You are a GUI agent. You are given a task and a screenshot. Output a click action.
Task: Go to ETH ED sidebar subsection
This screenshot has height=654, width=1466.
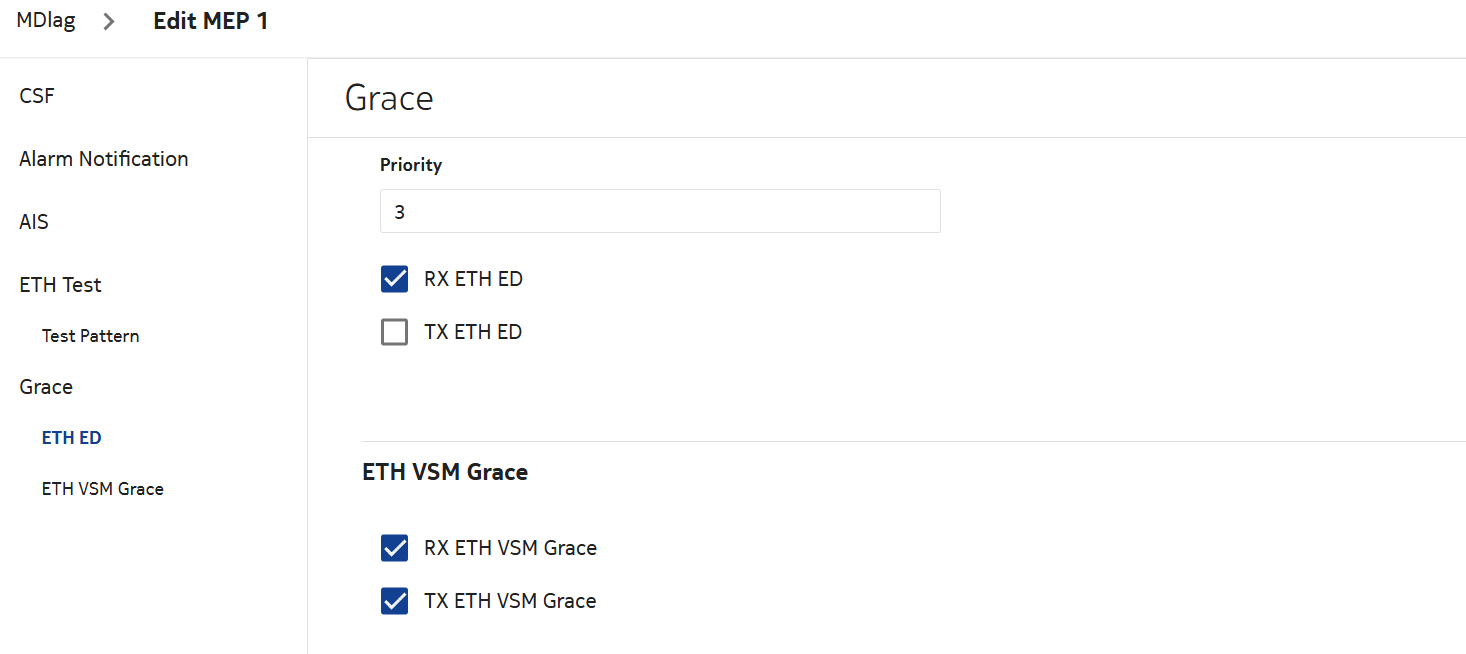(72, 438)
